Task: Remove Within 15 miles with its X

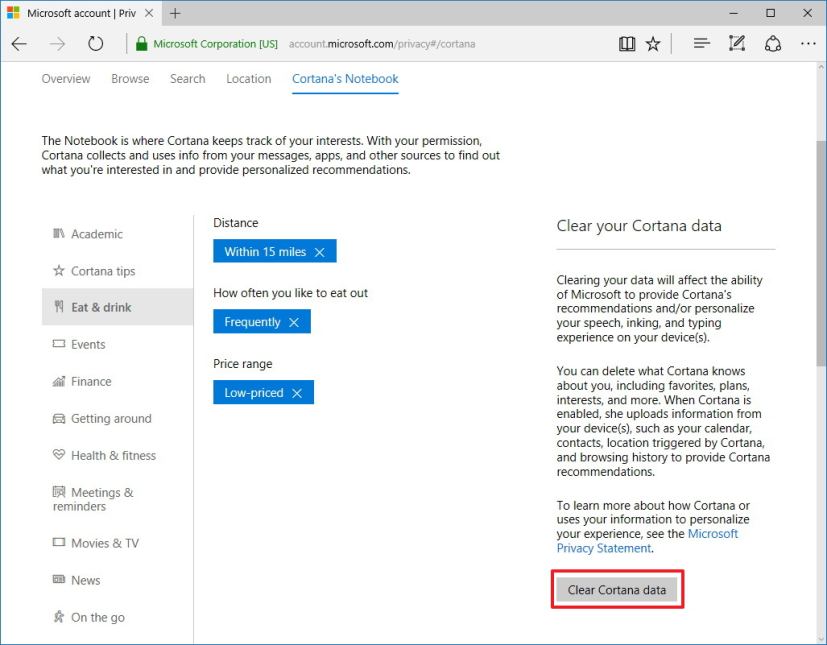Action: (320, 252)
